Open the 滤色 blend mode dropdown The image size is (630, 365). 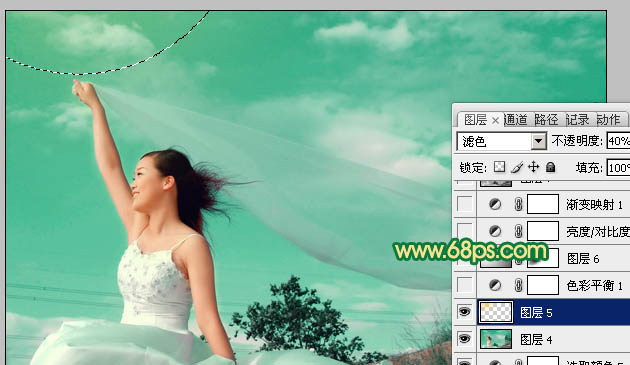[538, 141]
